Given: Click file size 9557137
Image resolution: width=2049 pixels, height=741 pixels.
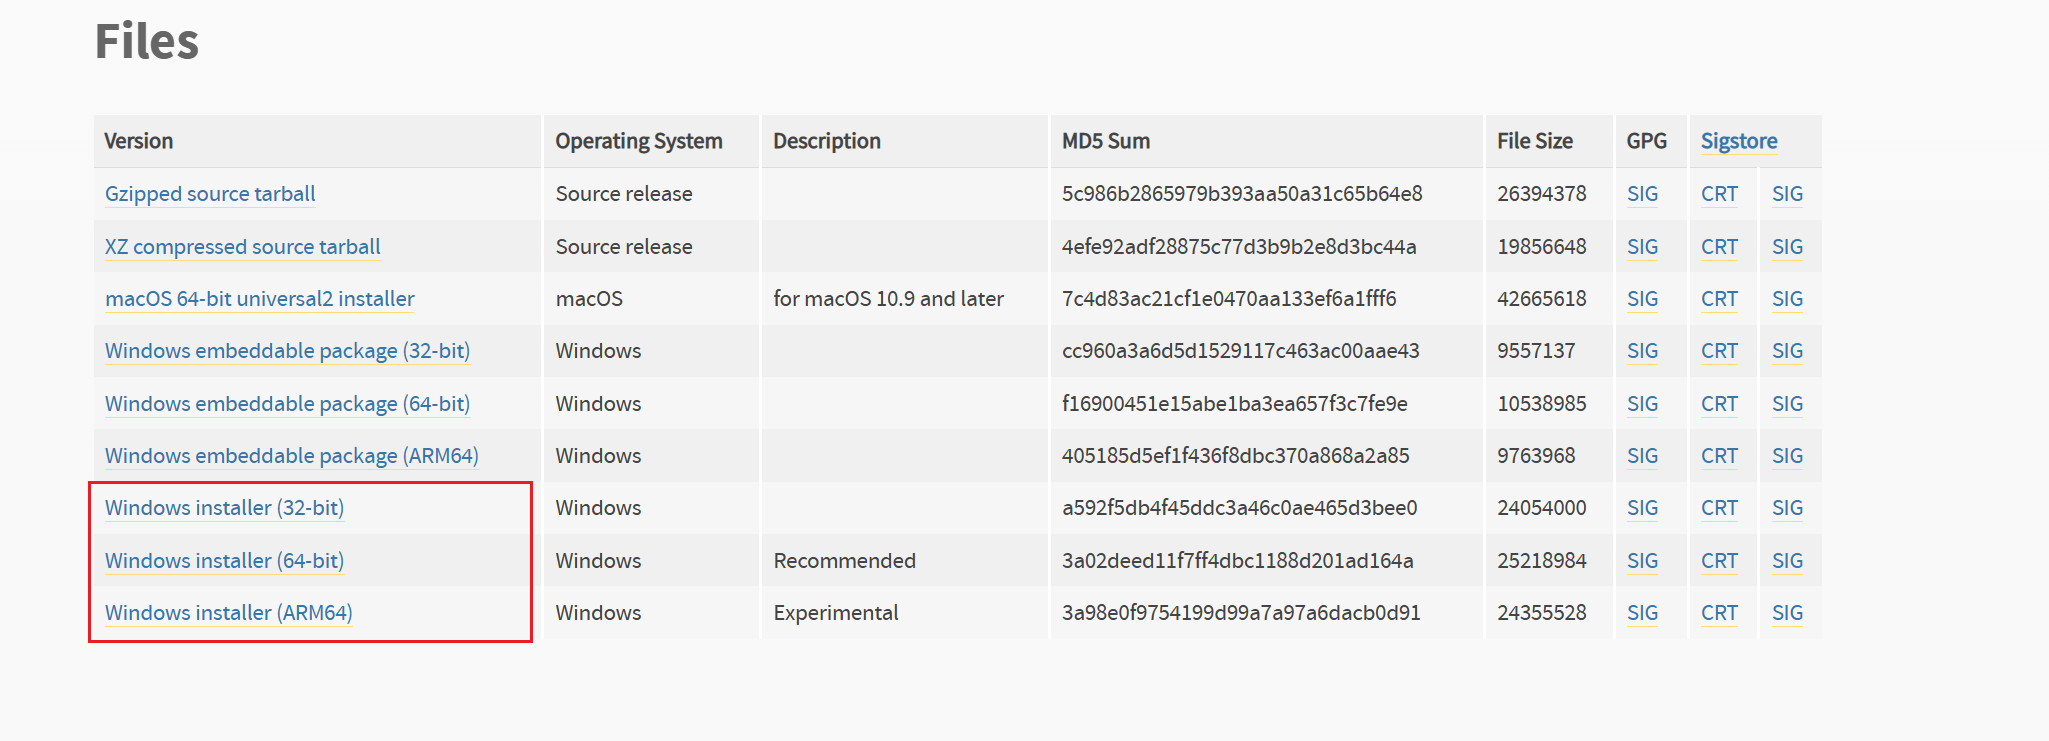Looking at the screenshot, I should pos(1536,351).
